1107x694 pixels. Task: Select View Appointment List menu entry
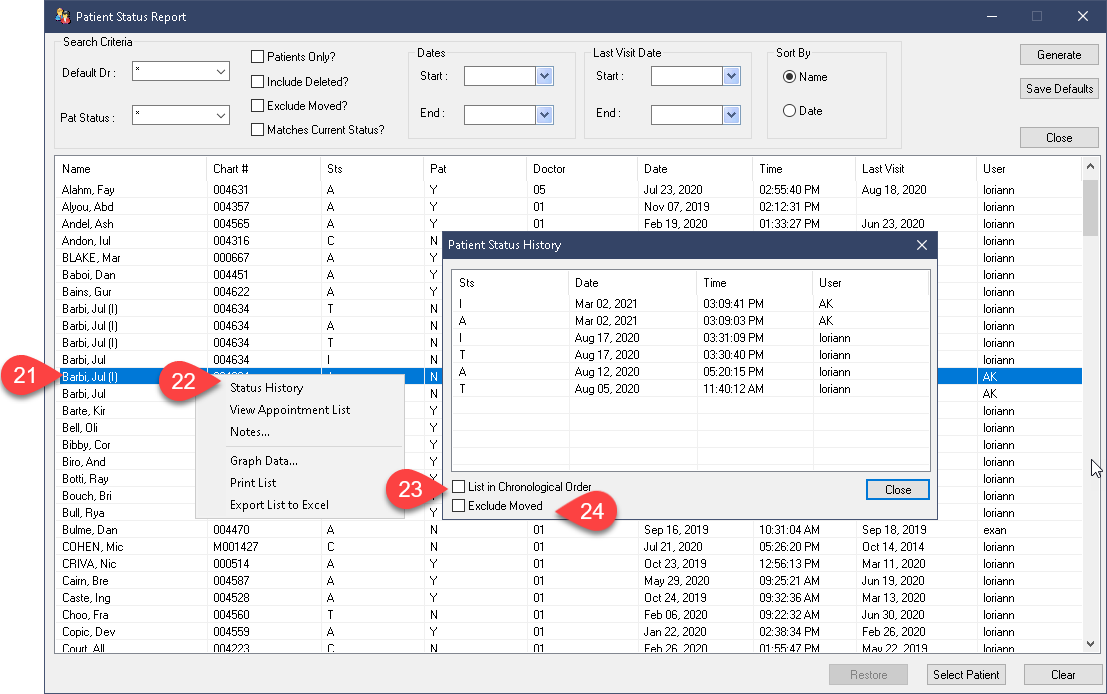(289, 409)
